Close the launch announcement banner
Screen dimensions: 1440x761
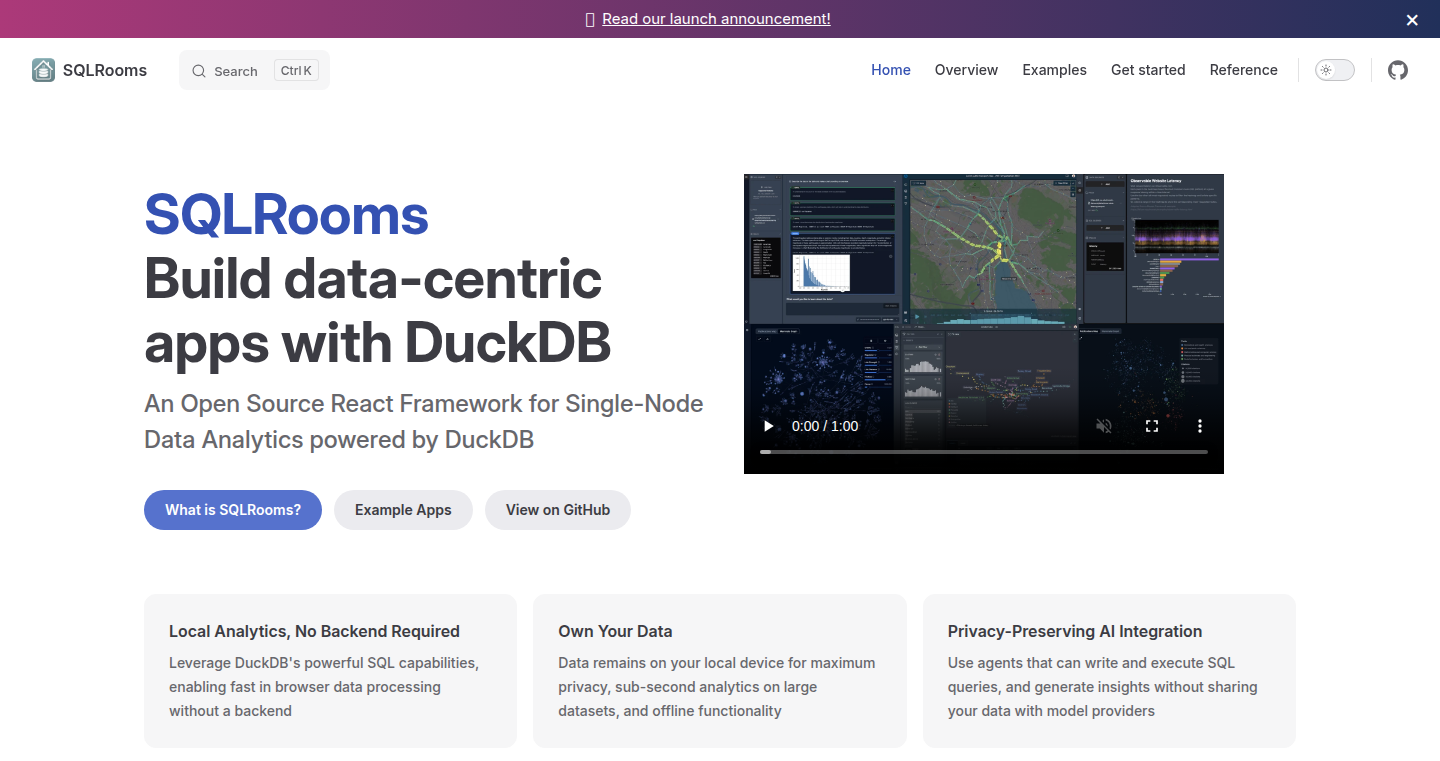[1412, 20]
